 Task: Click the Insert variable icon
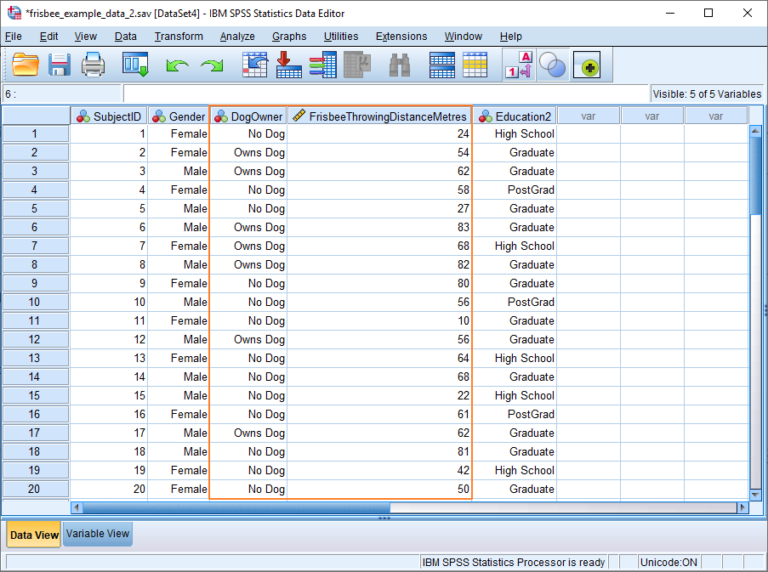(475, 65)
